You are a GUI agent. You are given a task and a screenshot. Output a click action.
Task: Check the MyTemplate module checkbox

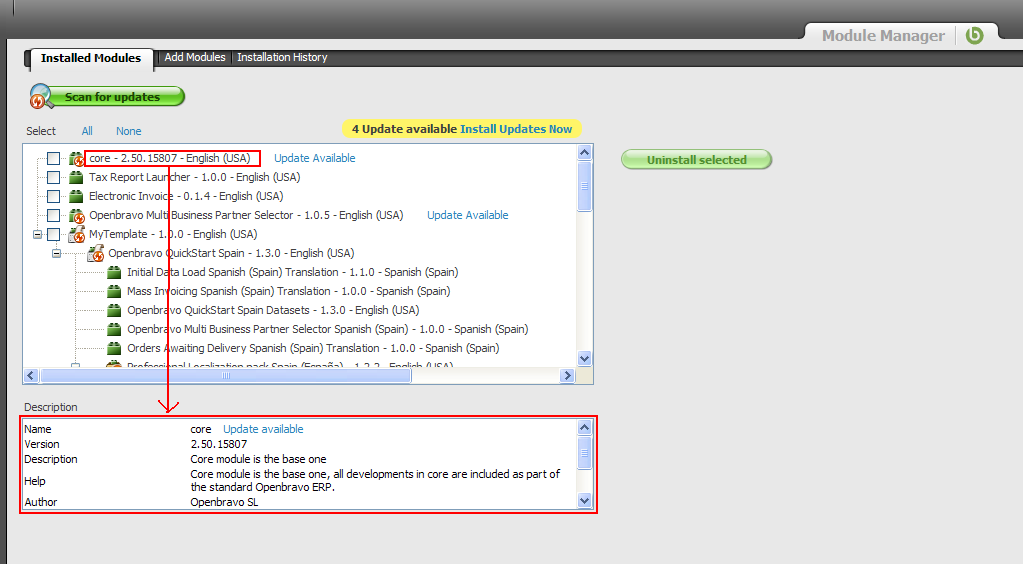point(53,234)
